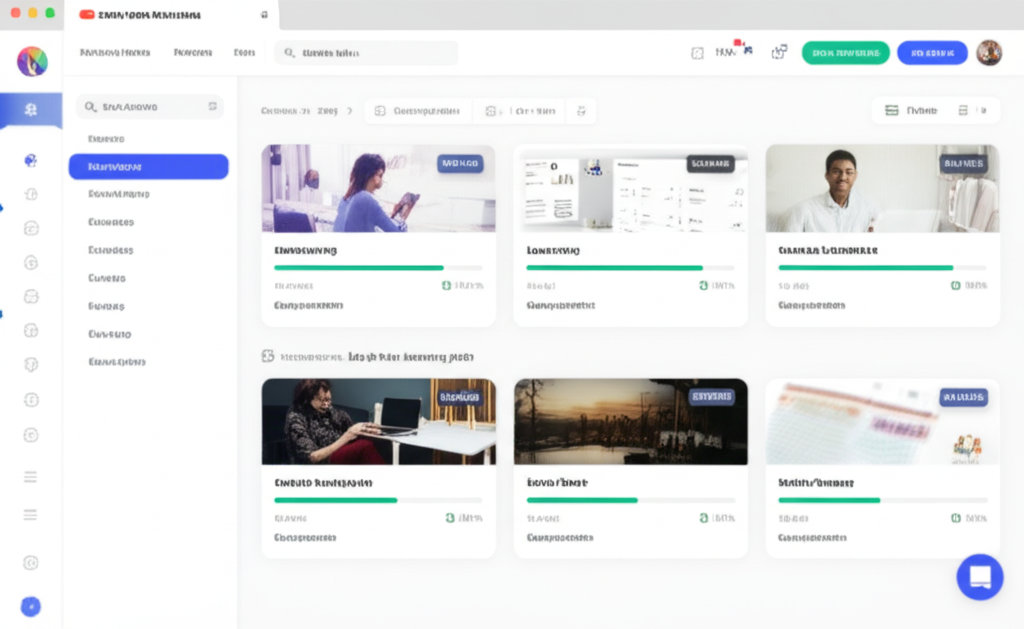Open the user profile avatar
Viewport: 1024px width, 629px height.
(988, 53)
